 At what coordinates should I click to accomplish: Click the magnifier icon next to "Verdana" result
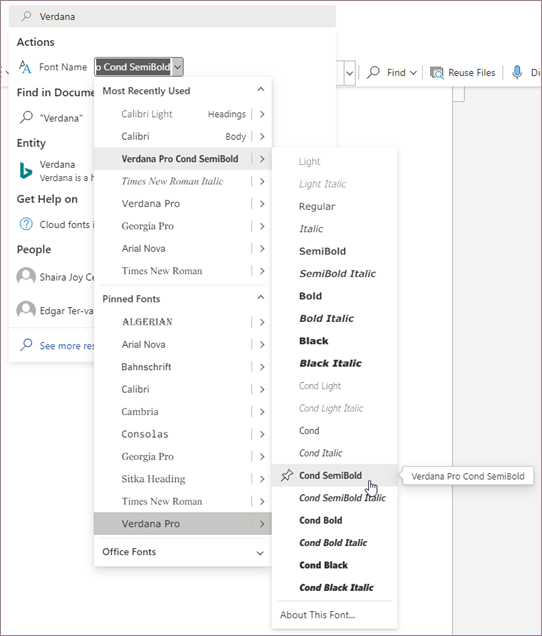pyautogui.click(x=26, y=118)
